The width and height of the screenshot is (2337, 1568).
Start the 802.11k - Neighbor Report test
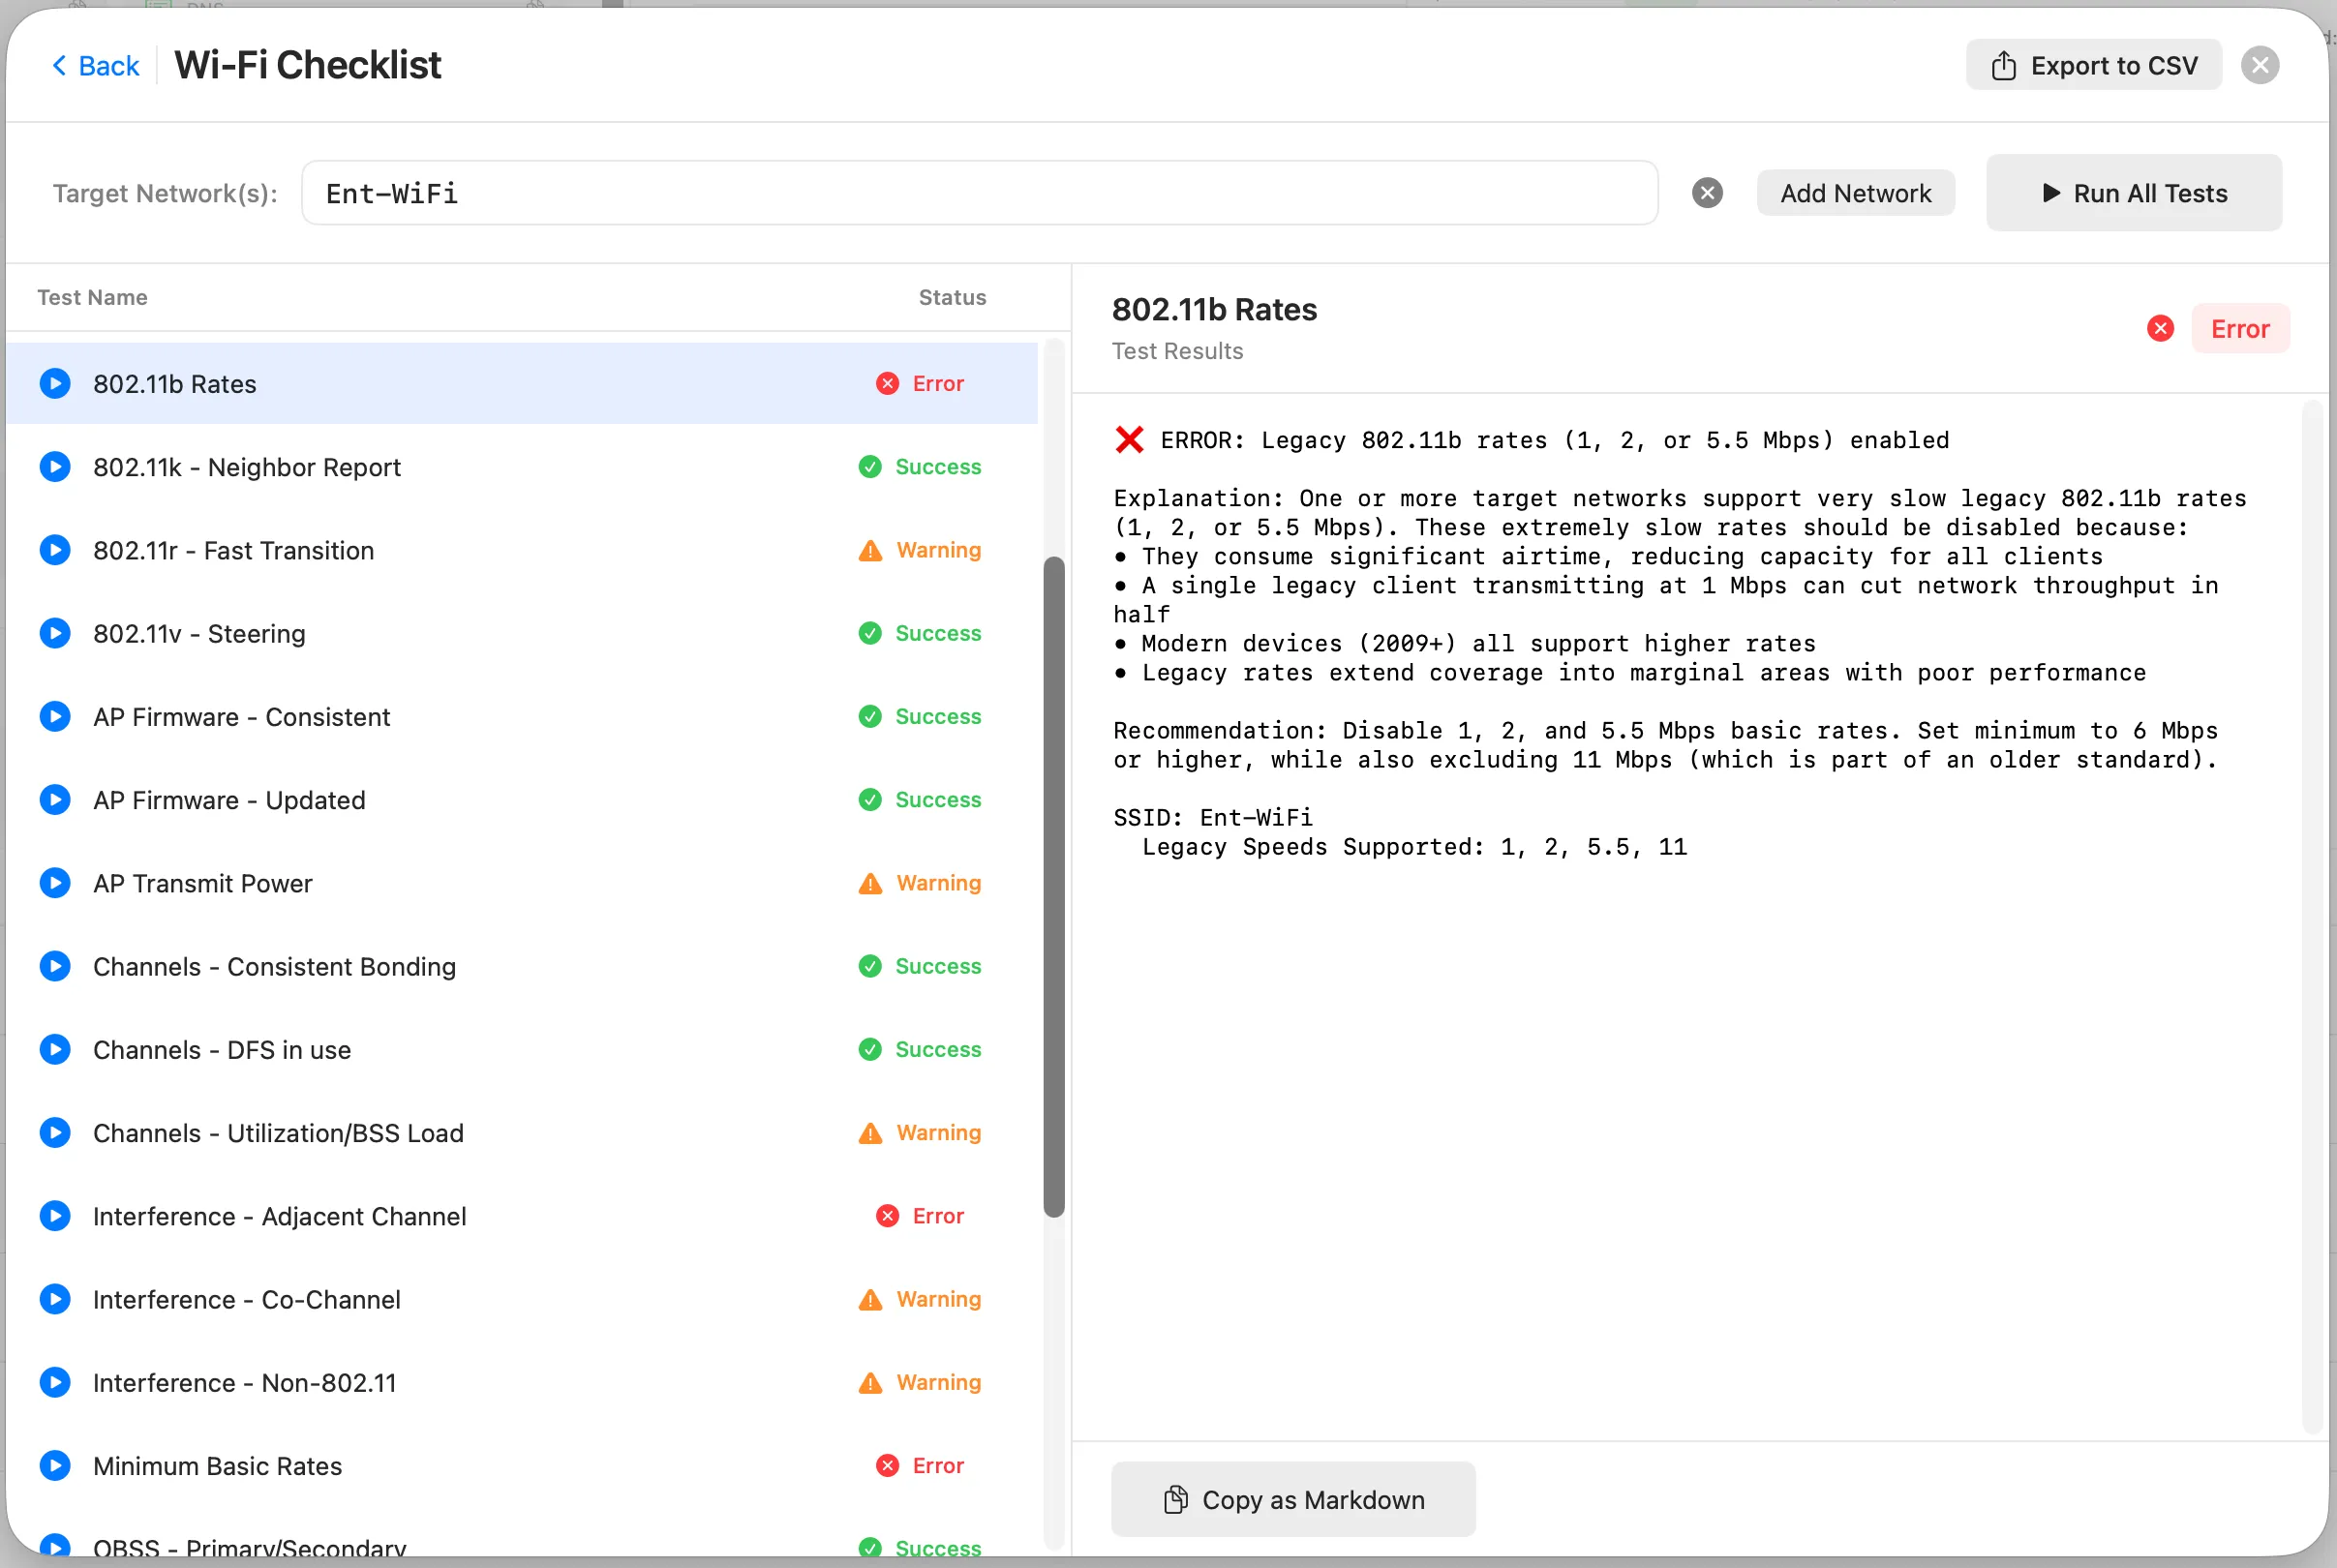tap(55, 466)
